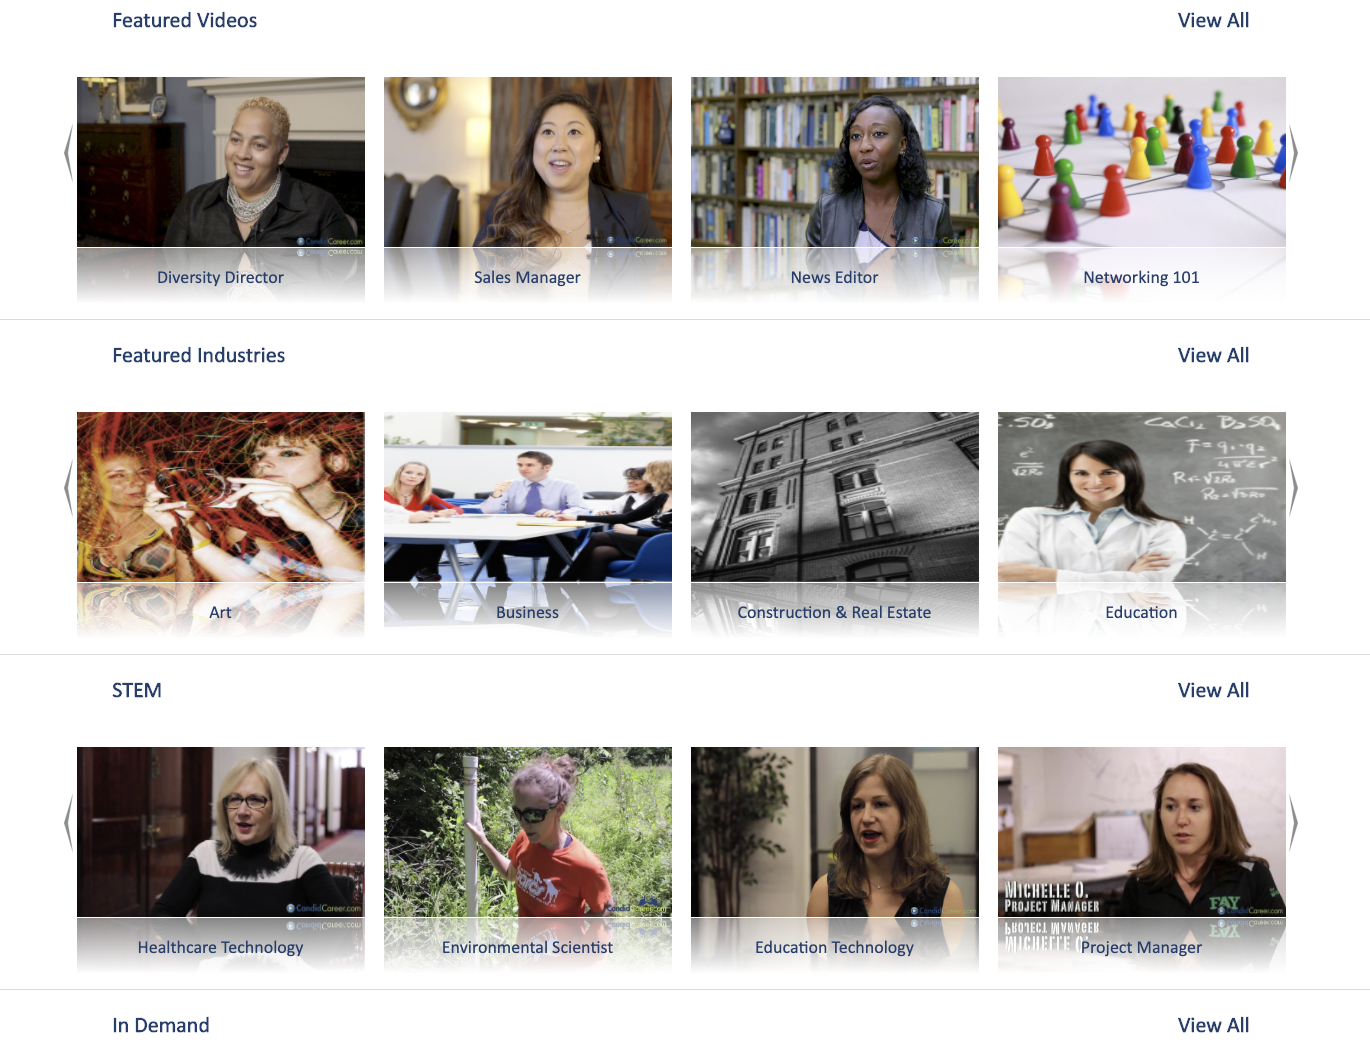Open View All for Featured Industries
Viewport: 1370px width, 1054px height.
pos(1213,355)
